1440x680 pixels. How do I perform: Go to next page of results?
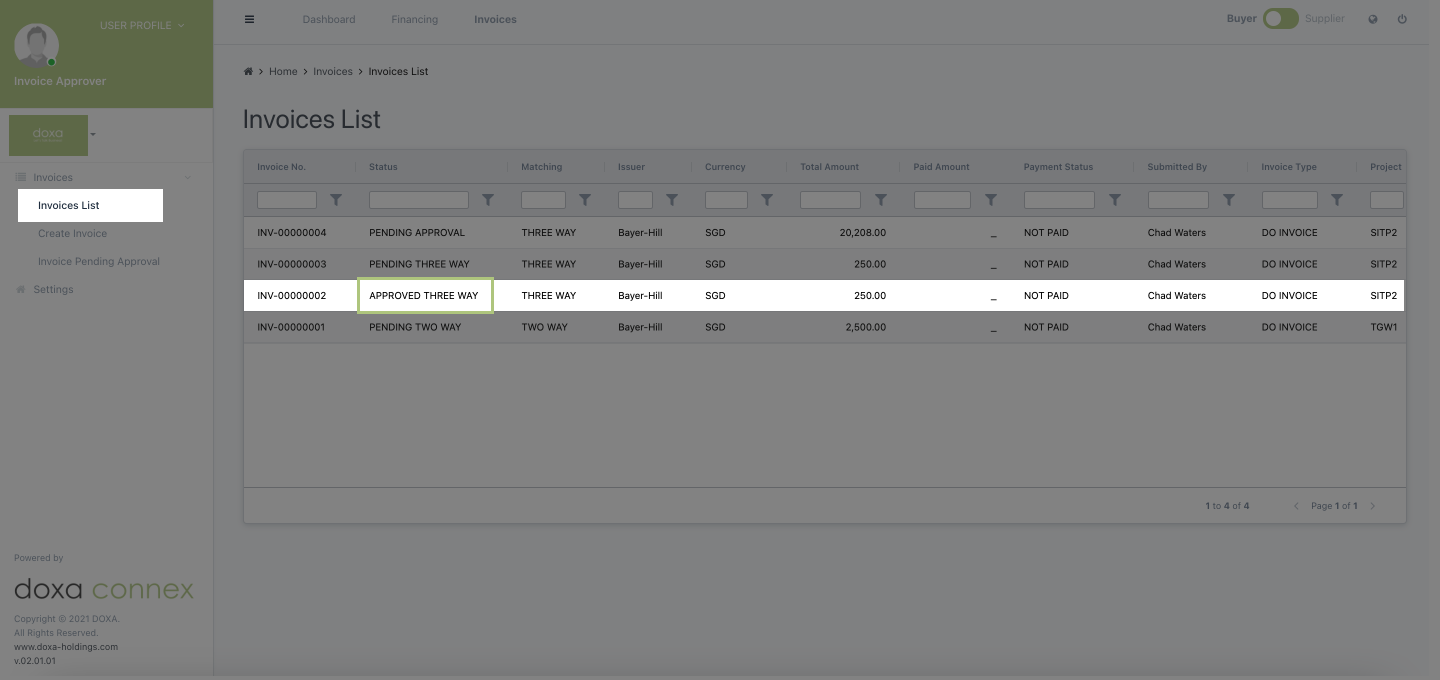tap(1373, 506)
